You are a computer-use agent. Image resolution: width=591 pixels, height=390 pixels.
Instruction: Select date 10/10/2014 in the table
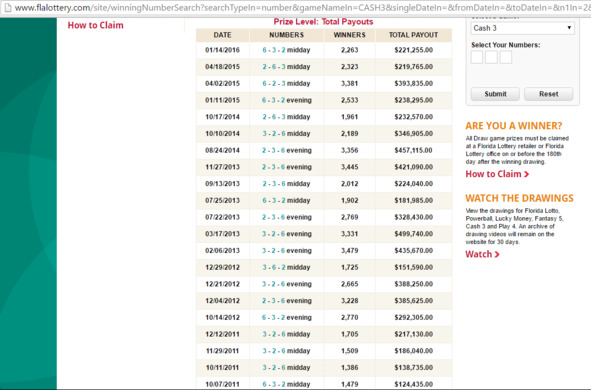click(x=222, y=134)
